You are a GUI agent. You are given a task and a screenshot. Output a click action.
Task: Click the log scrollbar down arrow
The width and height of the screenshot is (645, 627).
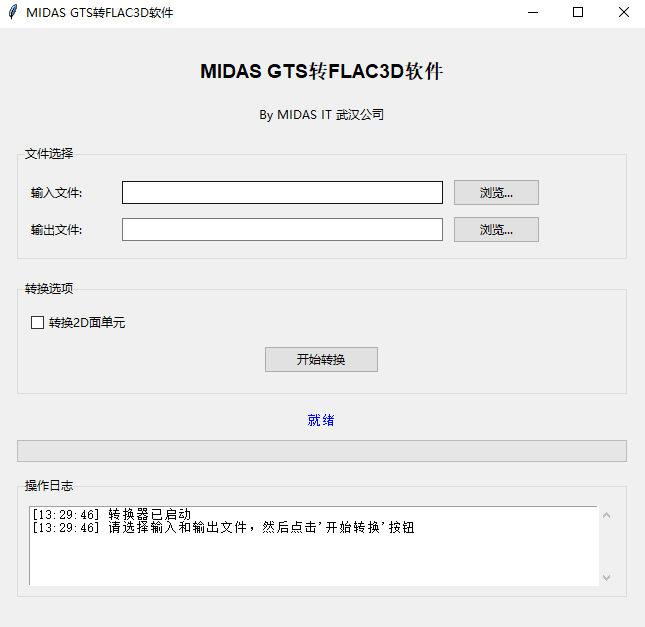click(x=606, y=578)
